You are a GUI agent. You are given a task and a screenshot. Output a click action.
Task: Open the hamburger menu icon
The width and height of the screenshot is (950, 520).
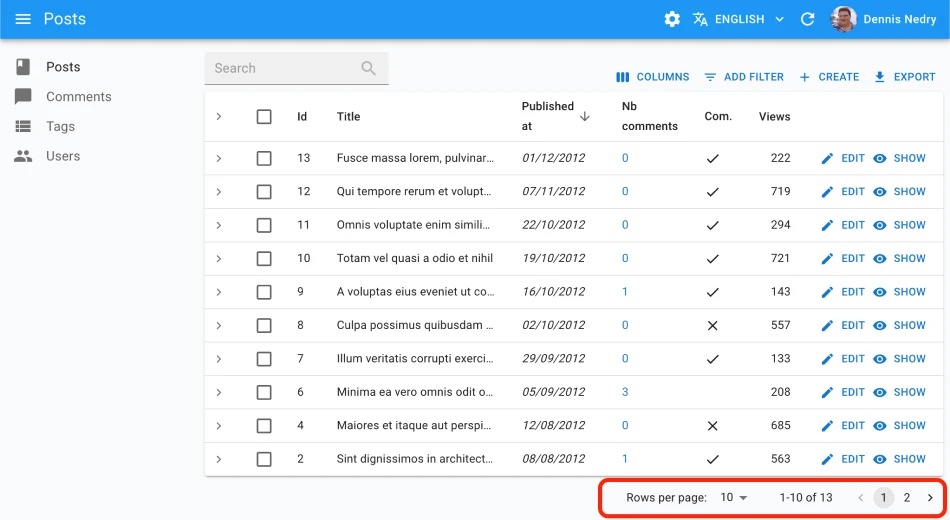23,19
